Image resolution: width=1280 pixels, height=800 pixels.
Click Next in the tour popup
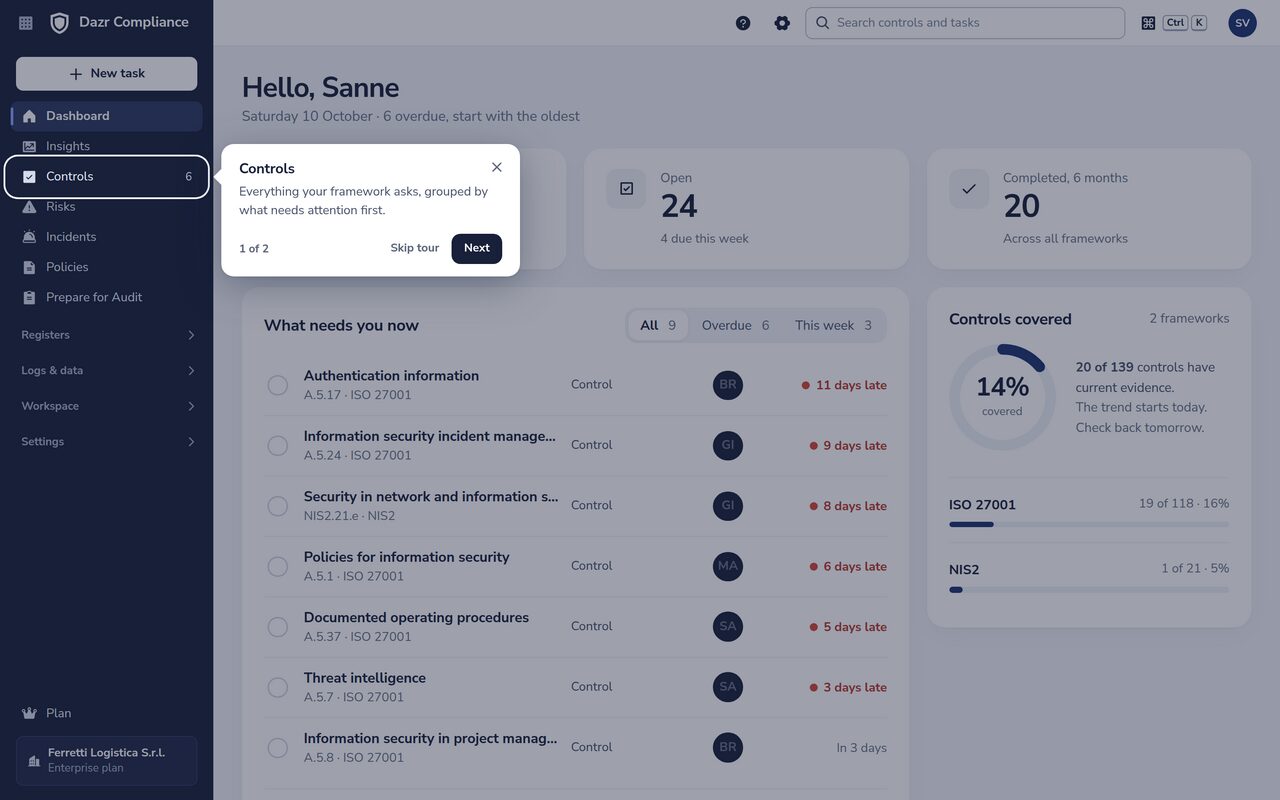tap(477, 248)
